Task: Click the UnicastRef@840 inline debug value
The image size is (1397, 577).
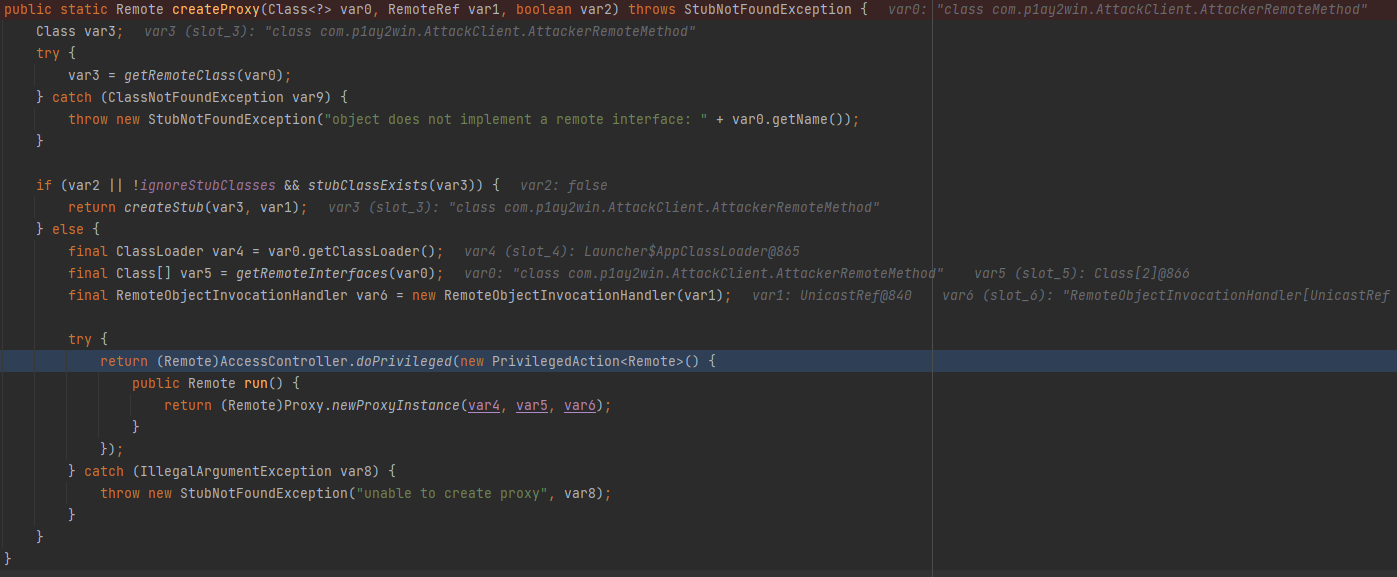Action: [x=855, y=295]
